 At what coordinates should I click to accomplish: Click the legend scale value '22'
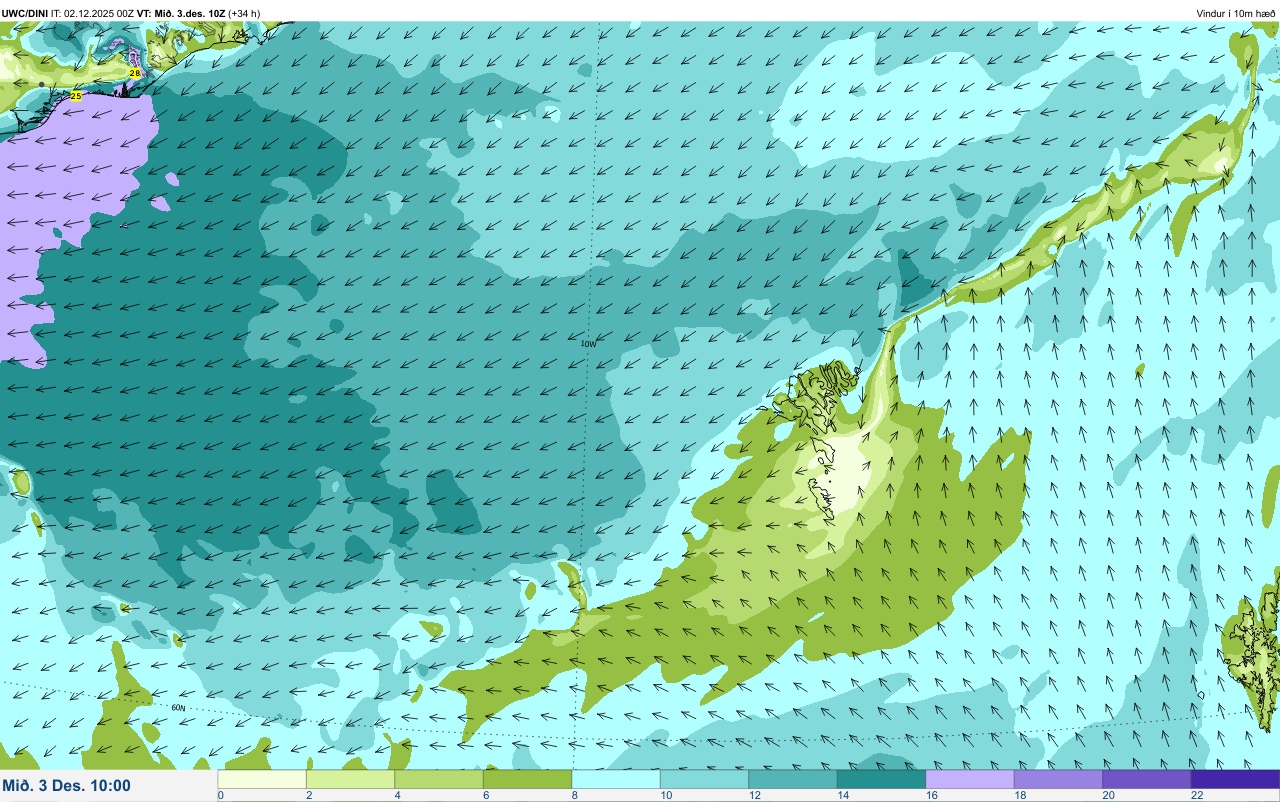tap(1196, 796)
